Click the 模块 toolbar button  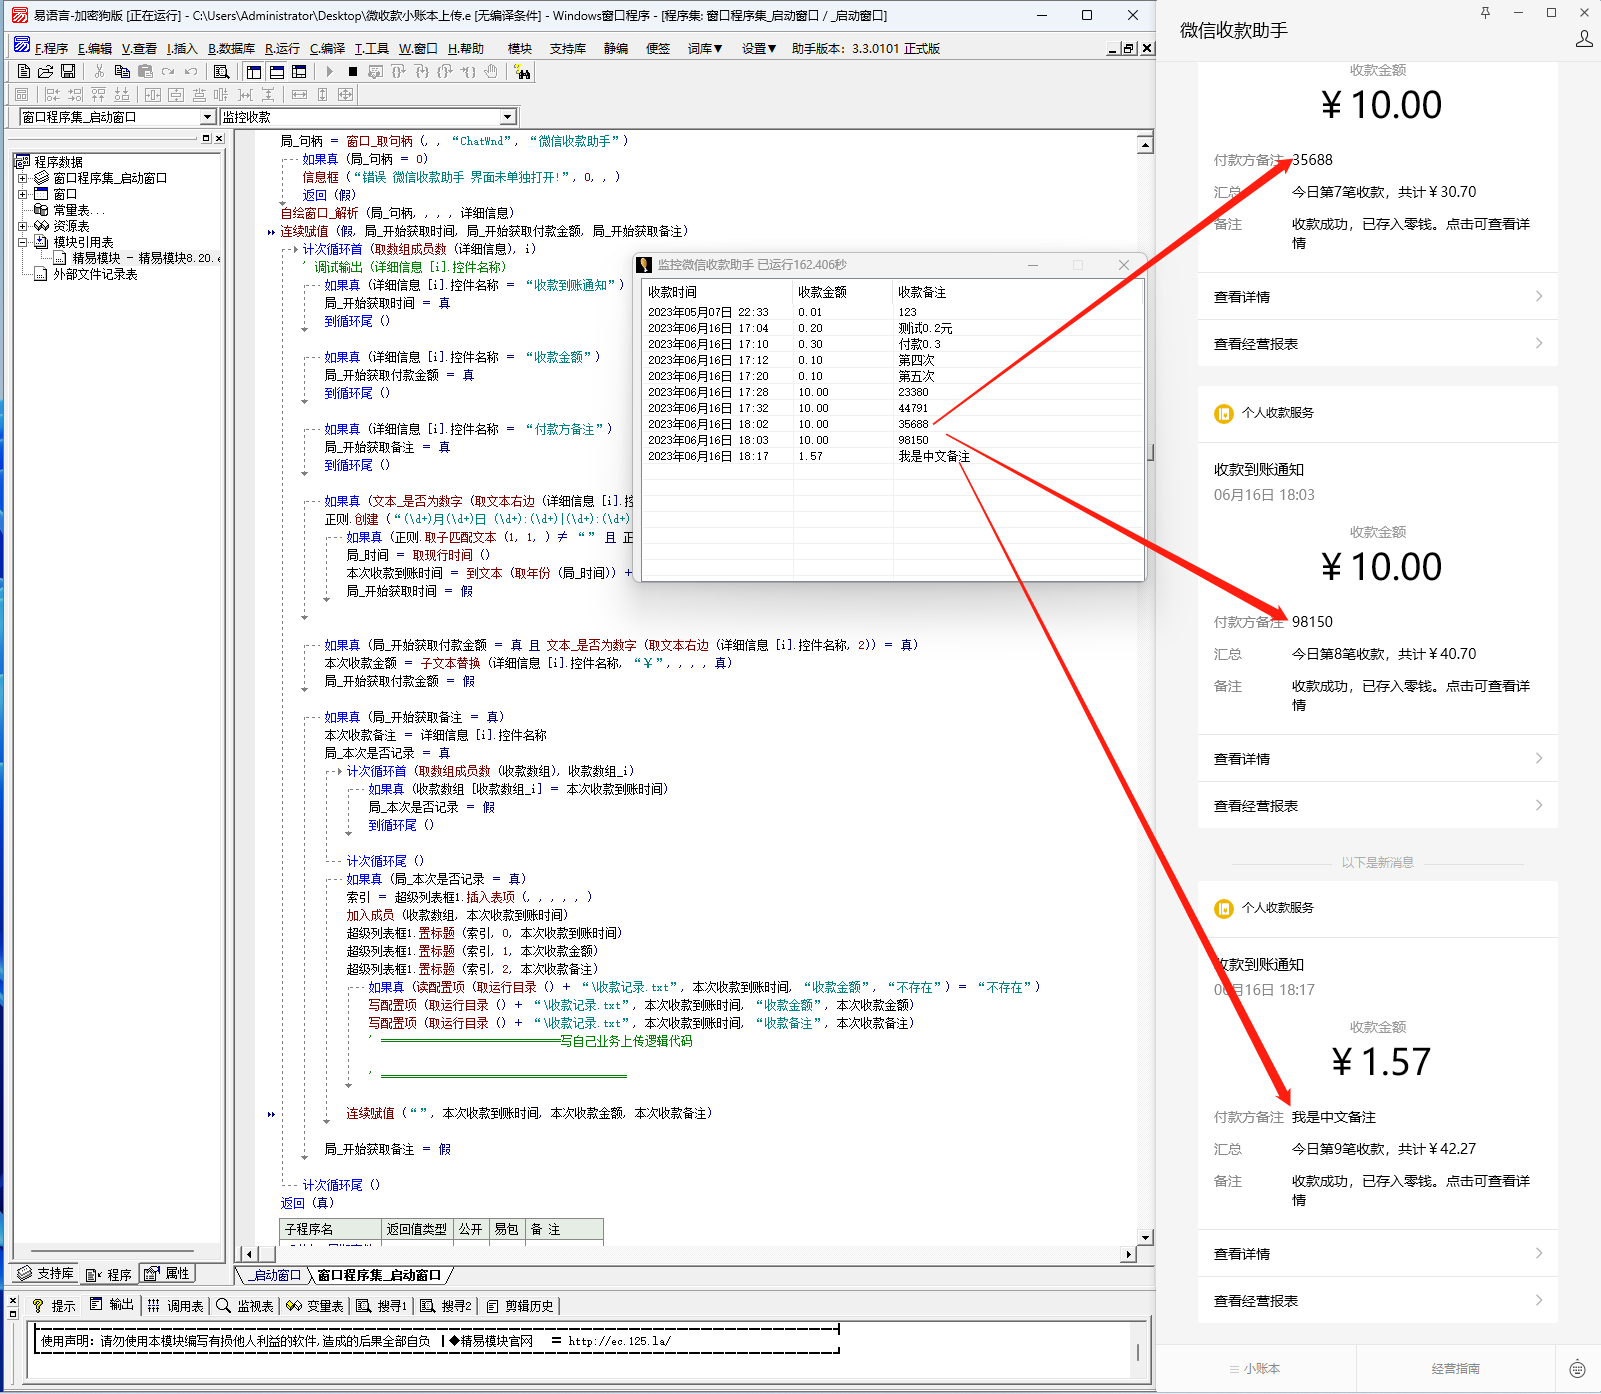[x=520, y=48]
